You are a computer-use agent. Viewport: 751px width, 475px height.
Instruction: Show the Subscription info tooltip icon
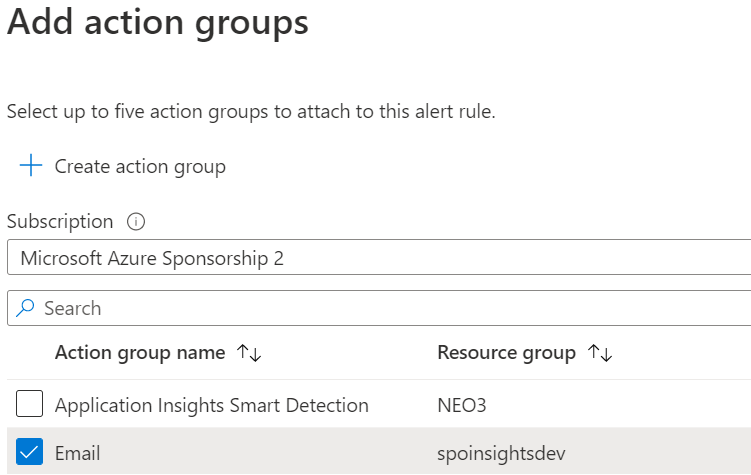[x=136, y=222]
